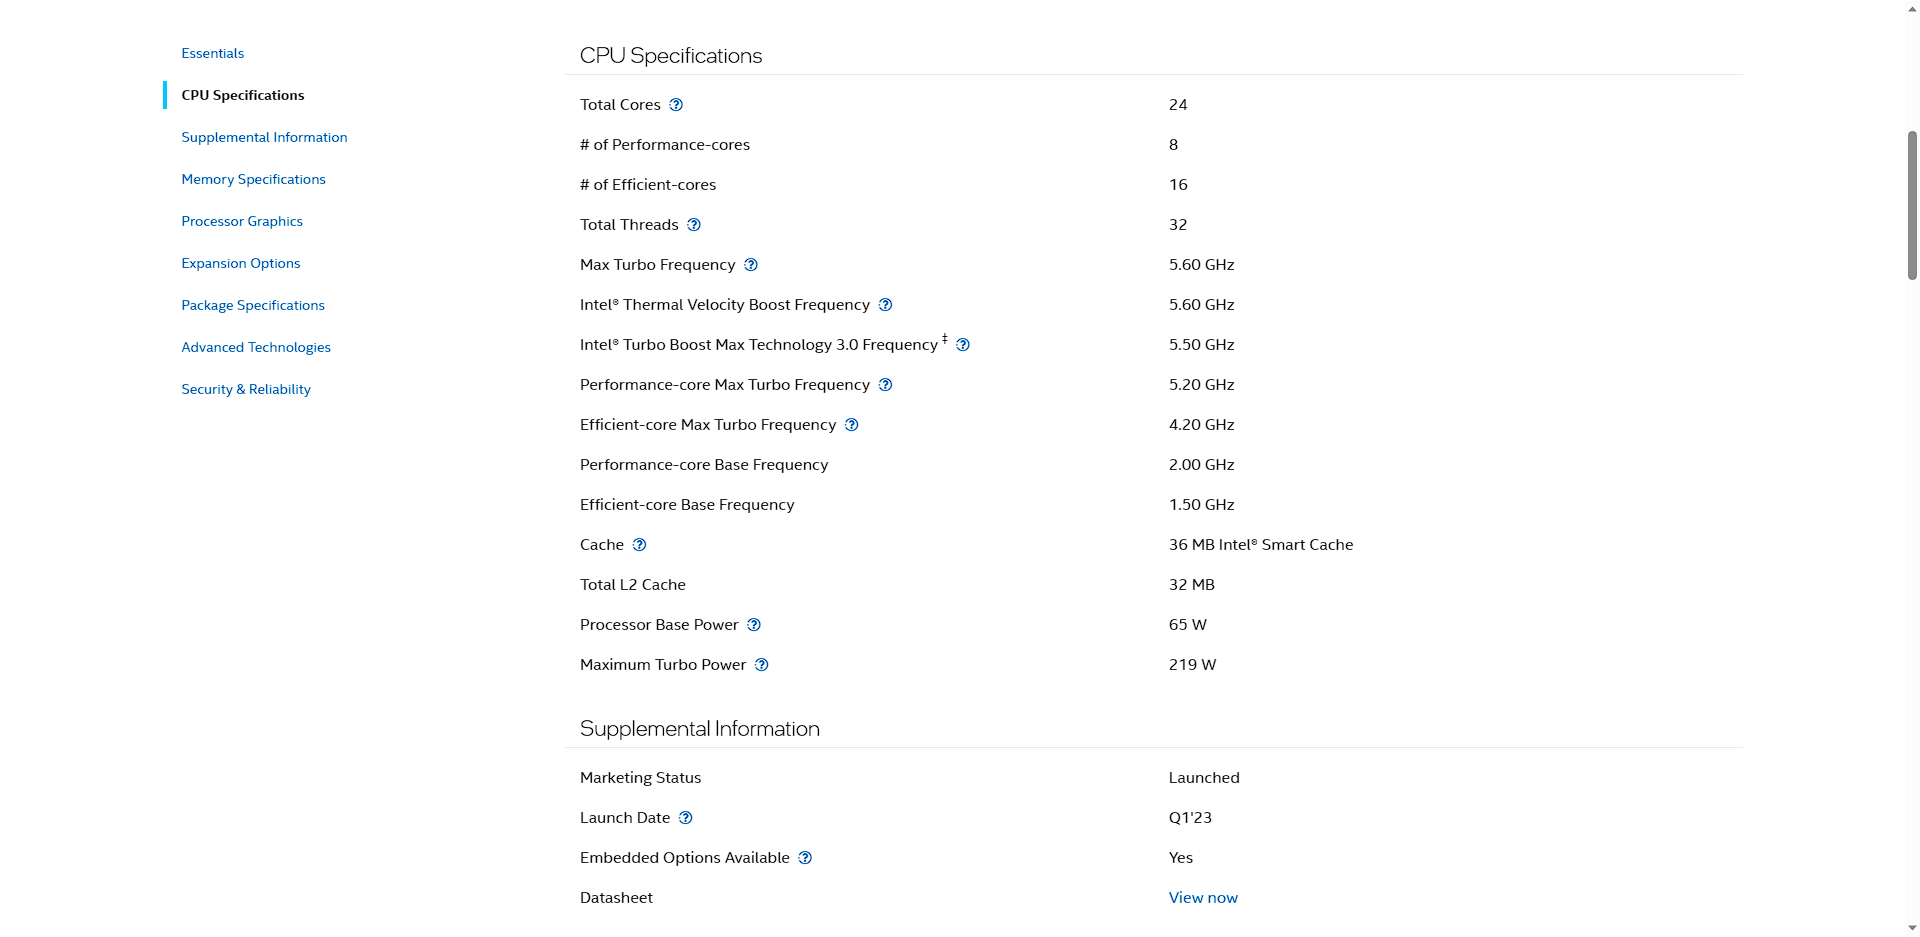The height and width of the screenshot is (937, 1920).
Task: Show Efficient-core Max Turbo Frequency tooltip icon
Action: (x=852, y=425)
